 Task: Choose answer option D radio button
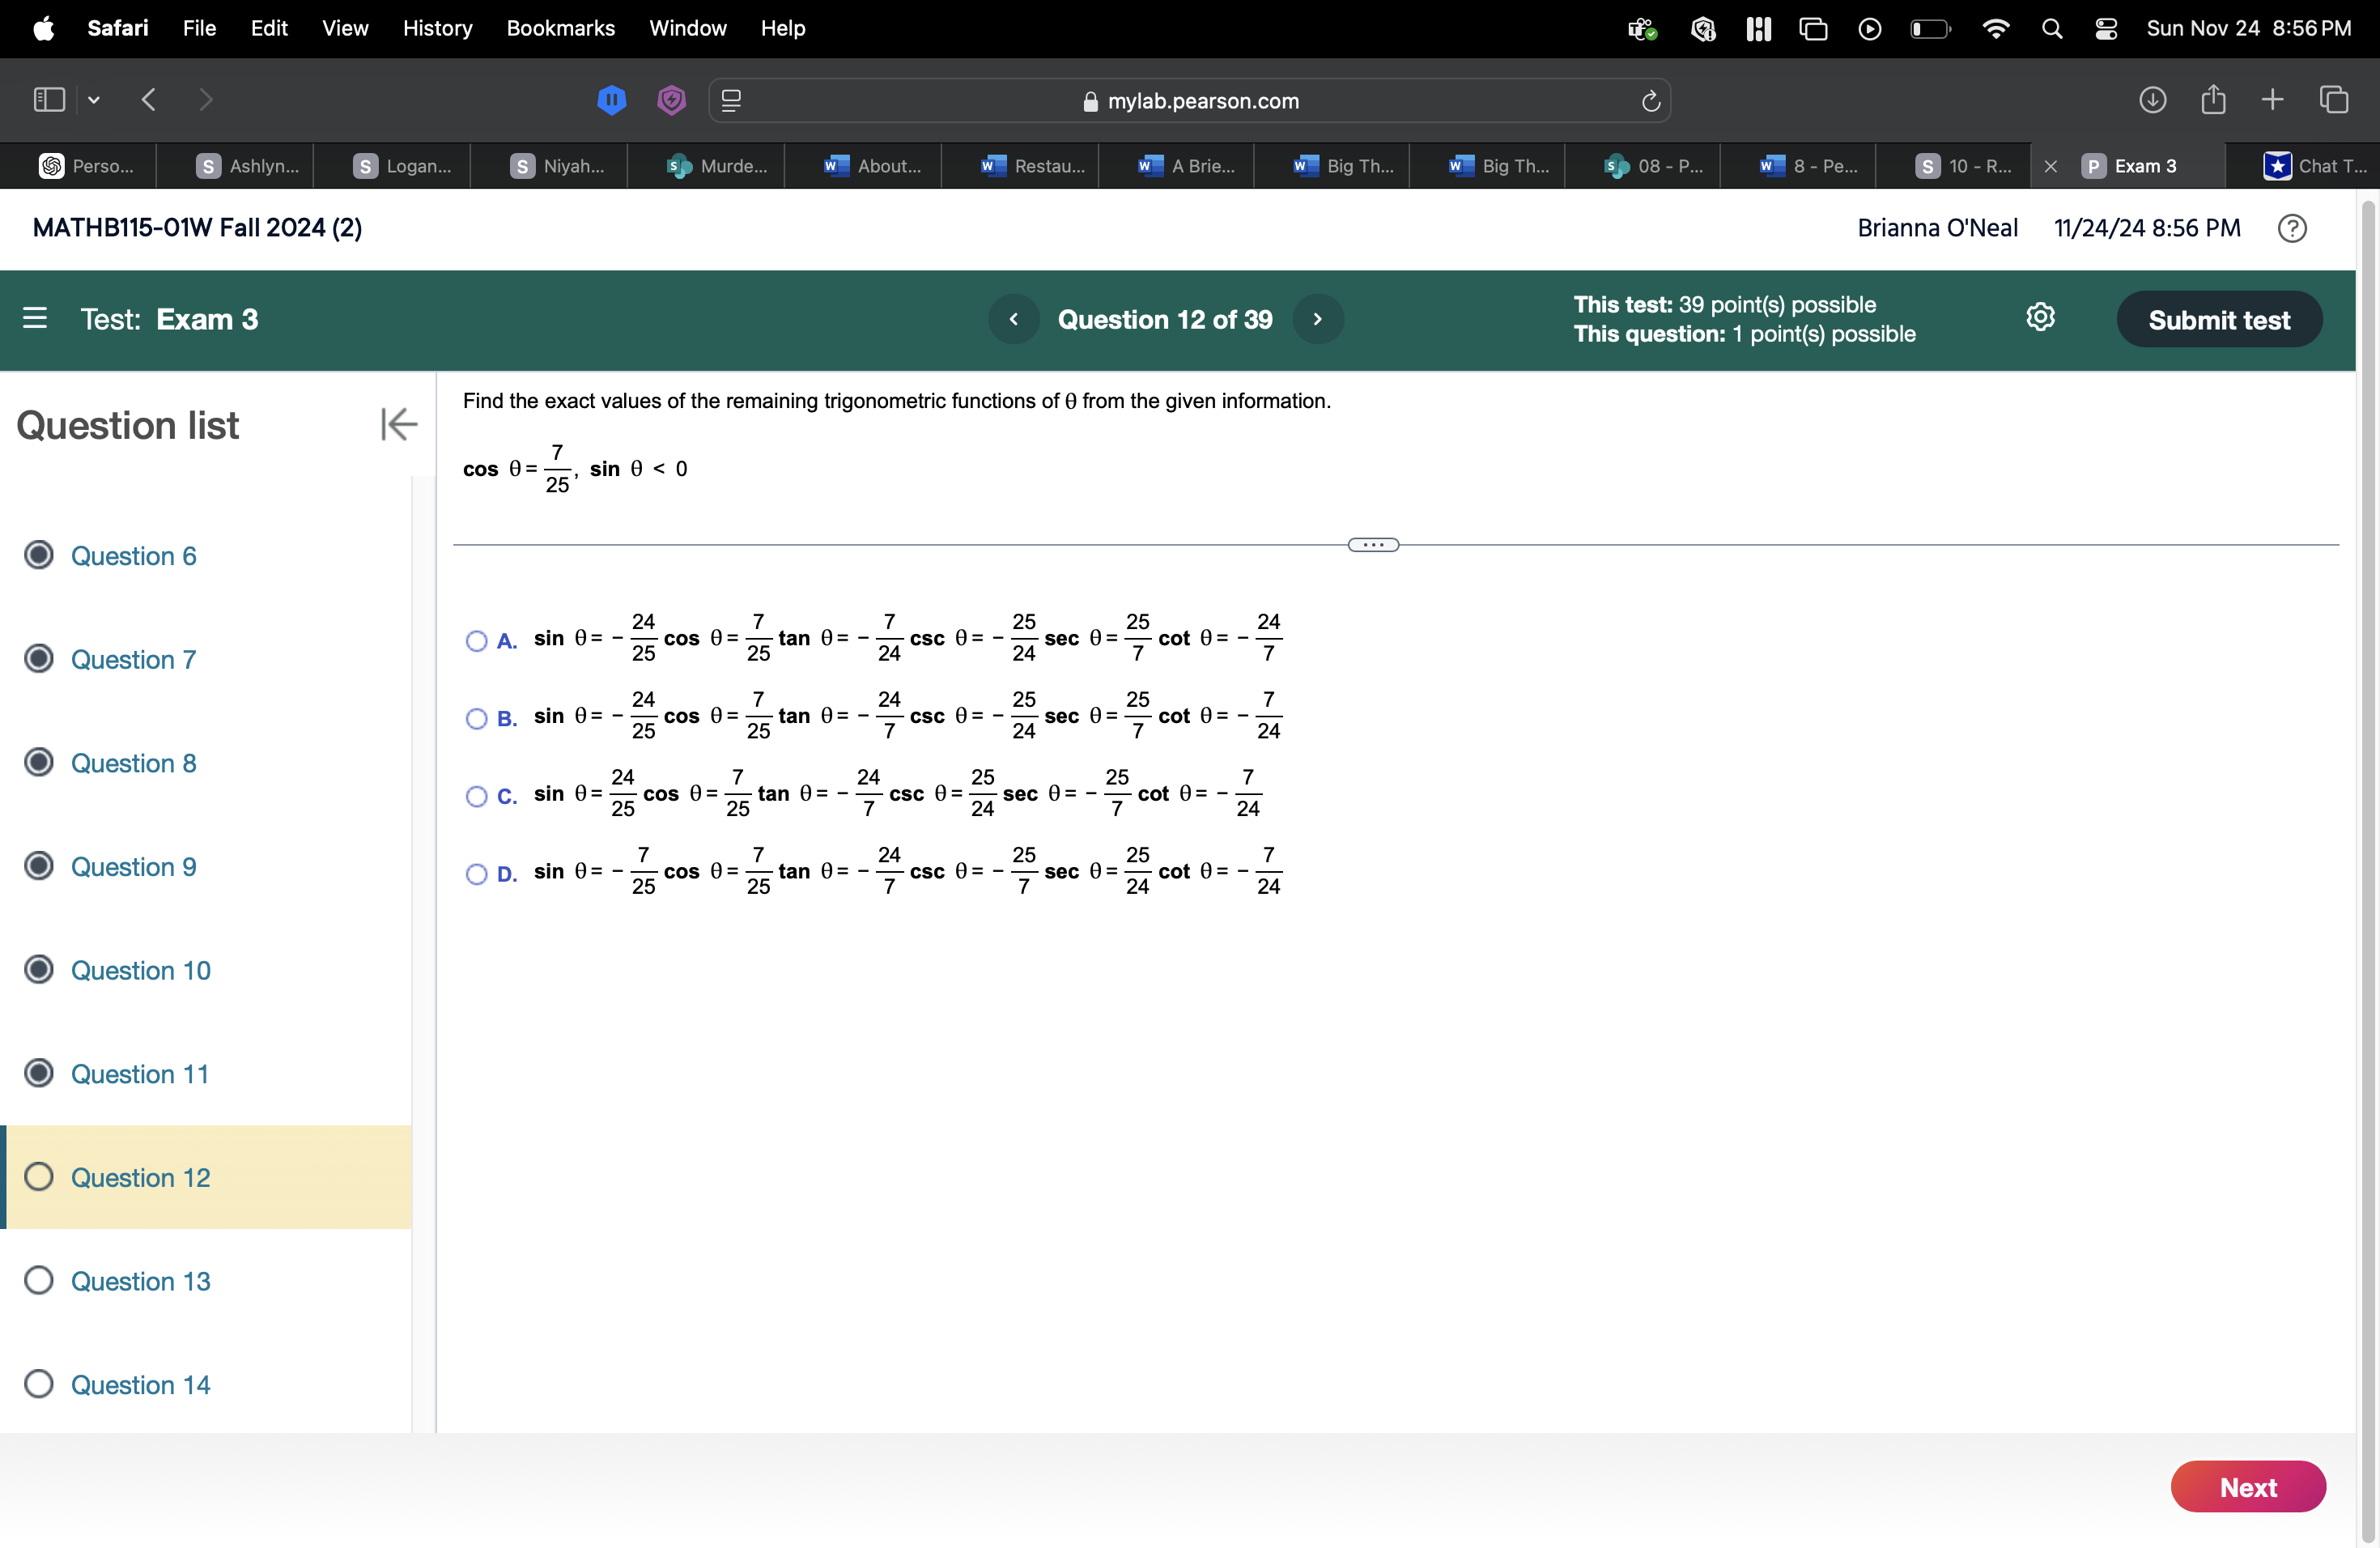pos(477,874)
